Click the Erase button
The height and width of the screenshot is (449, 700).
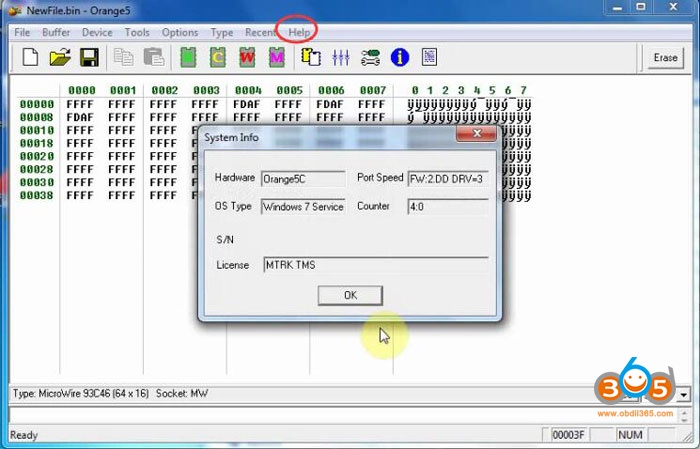point(665,58)
